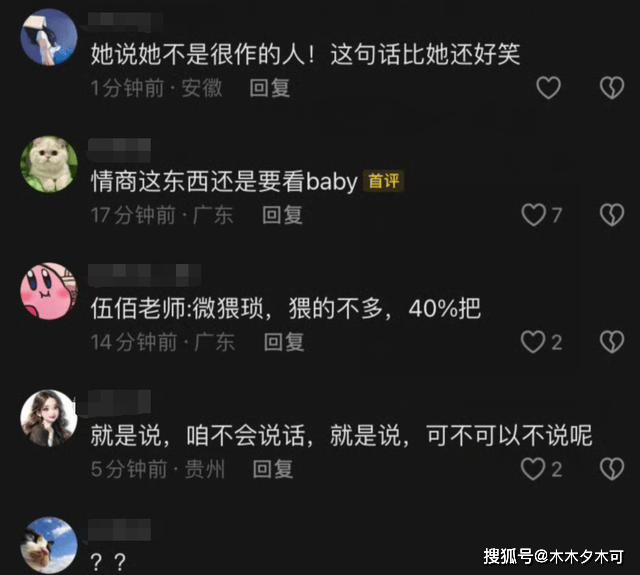The width and height of the screenshot is (640, 575).
Task: Open the white cat avatar profile
Action: (x=49, y=164)
